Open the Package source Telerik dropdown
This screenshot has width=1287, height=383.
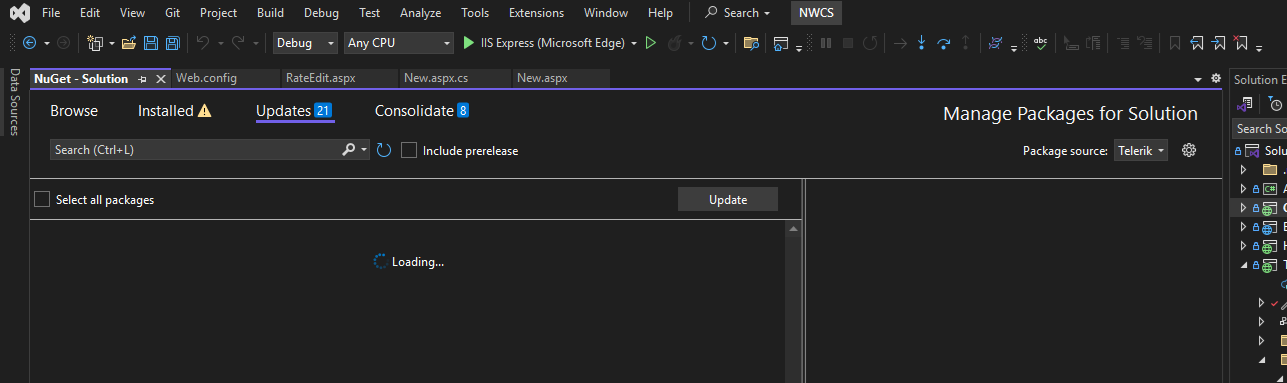(1141, 150)
